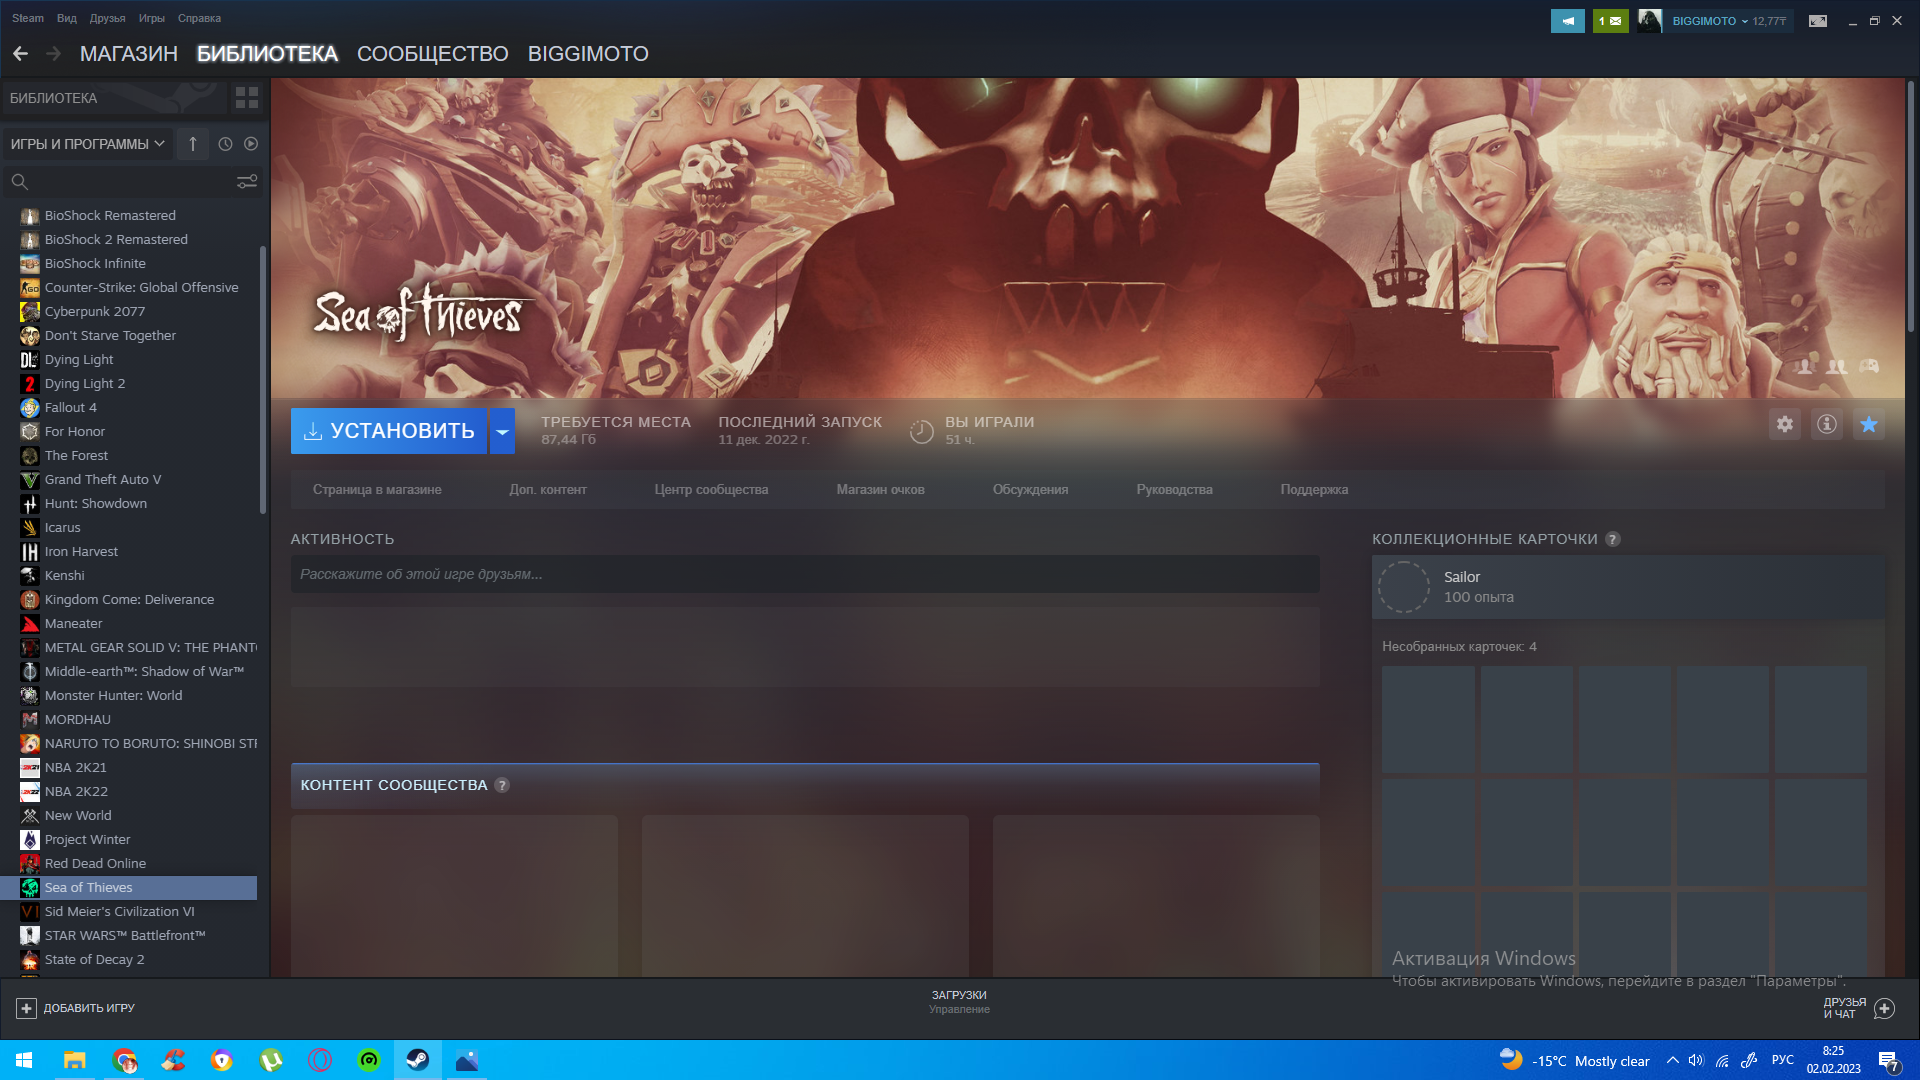This screenshot has width=1920, height=1080.
Task: Show hidden tray icons chevron
Action: tap(1672, 1060)
